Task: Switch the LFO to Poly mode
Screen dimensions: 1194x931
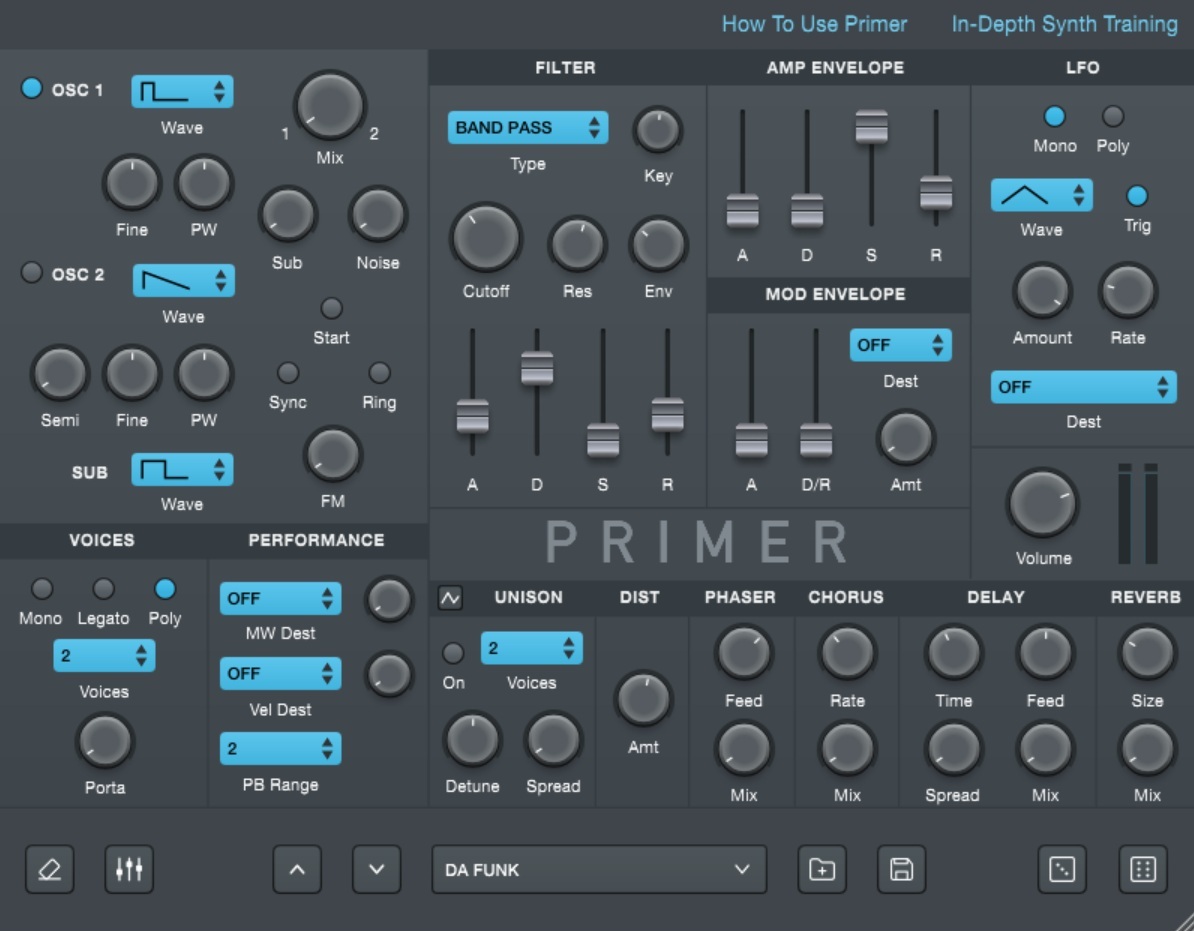Action: (1112, 116)
